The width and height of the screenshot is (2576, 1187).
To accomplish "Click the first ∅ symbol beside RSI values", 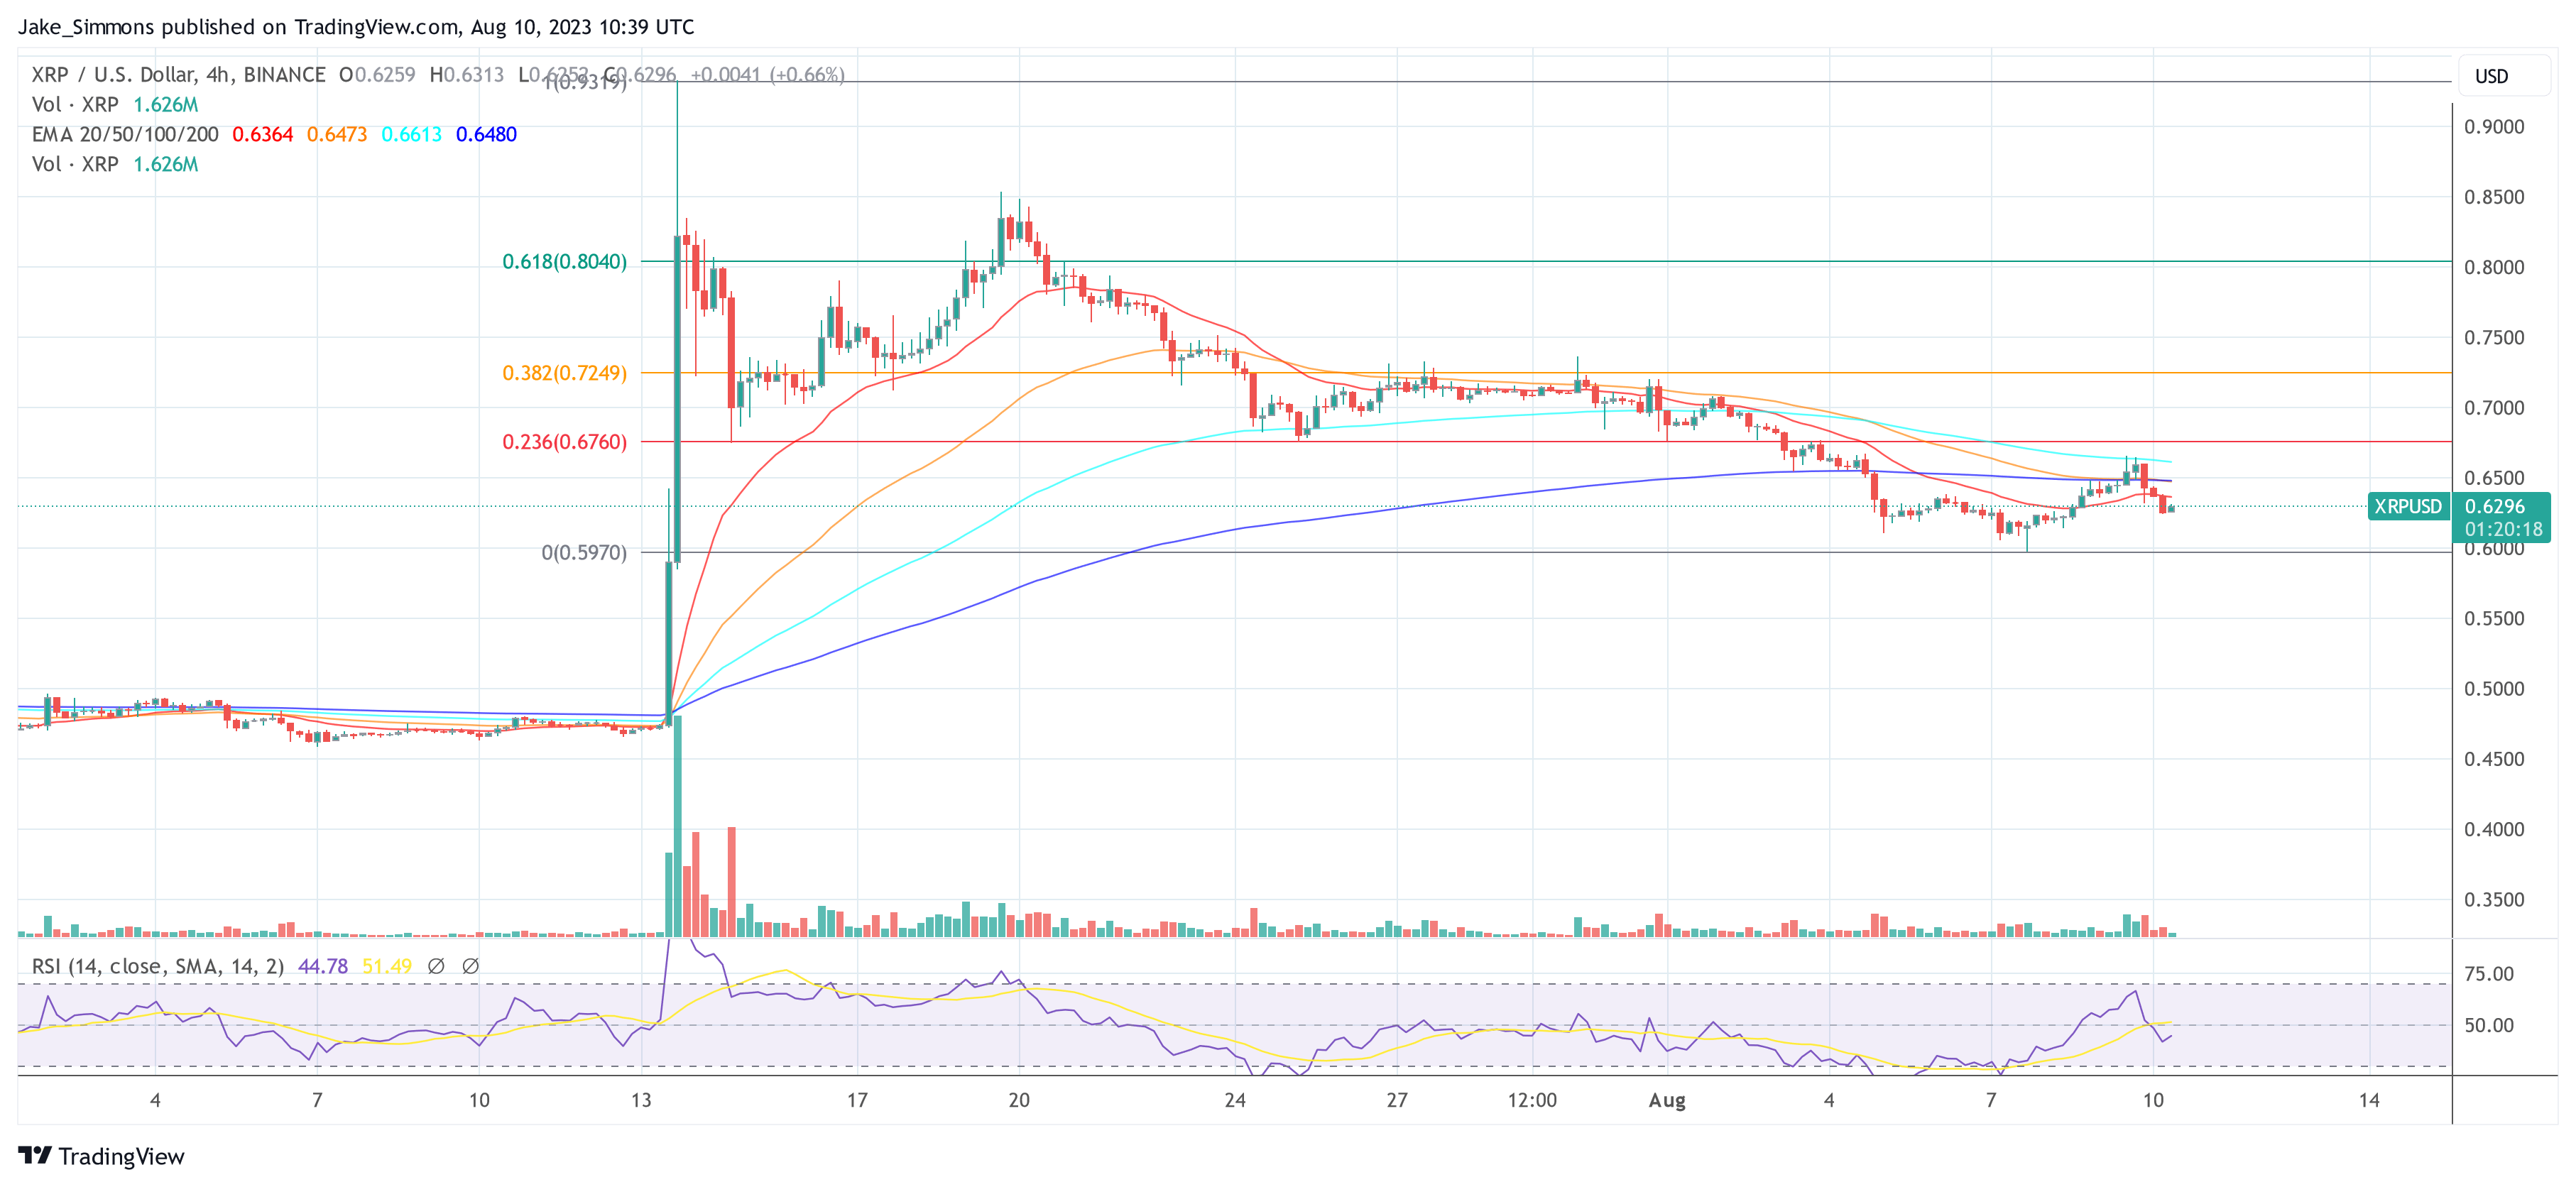I will [436, 966].
